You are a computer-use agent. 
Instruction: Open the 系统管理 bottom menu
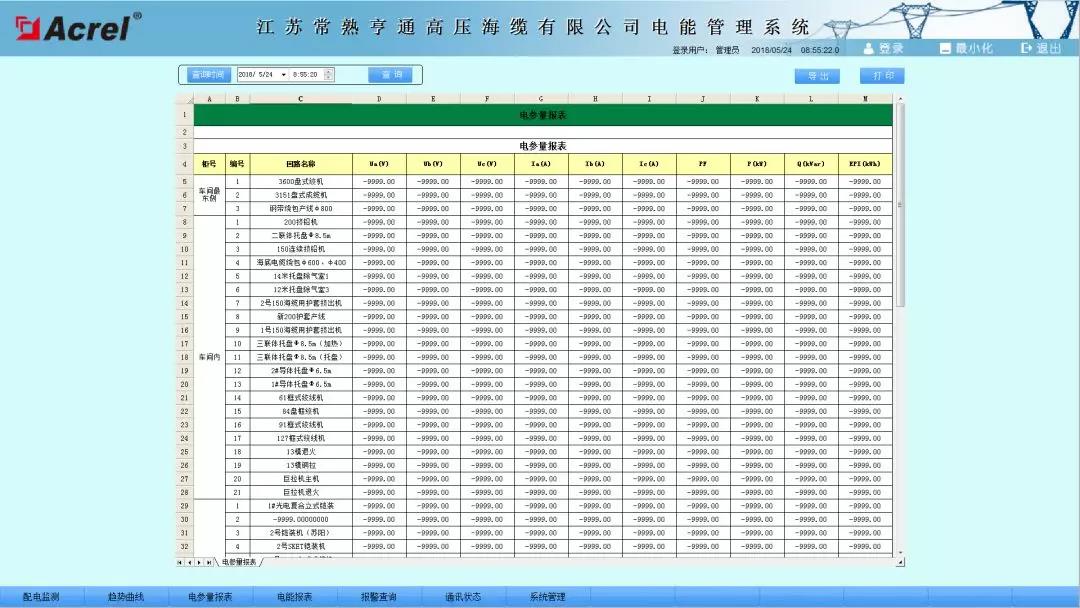point(548,597)
